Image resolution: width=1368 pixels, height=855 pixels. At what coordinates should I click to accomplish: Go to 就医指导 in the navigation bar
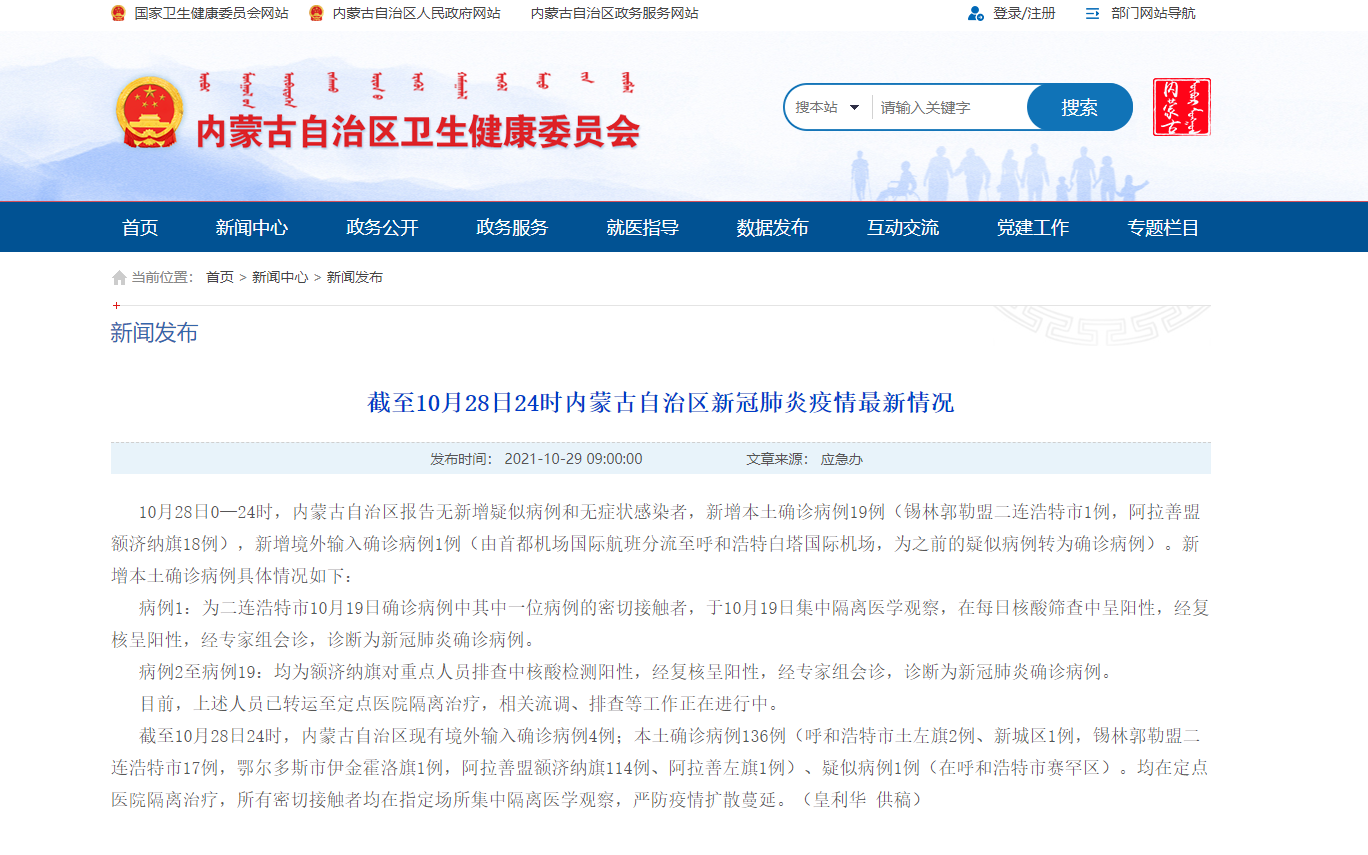click(642, 228)
